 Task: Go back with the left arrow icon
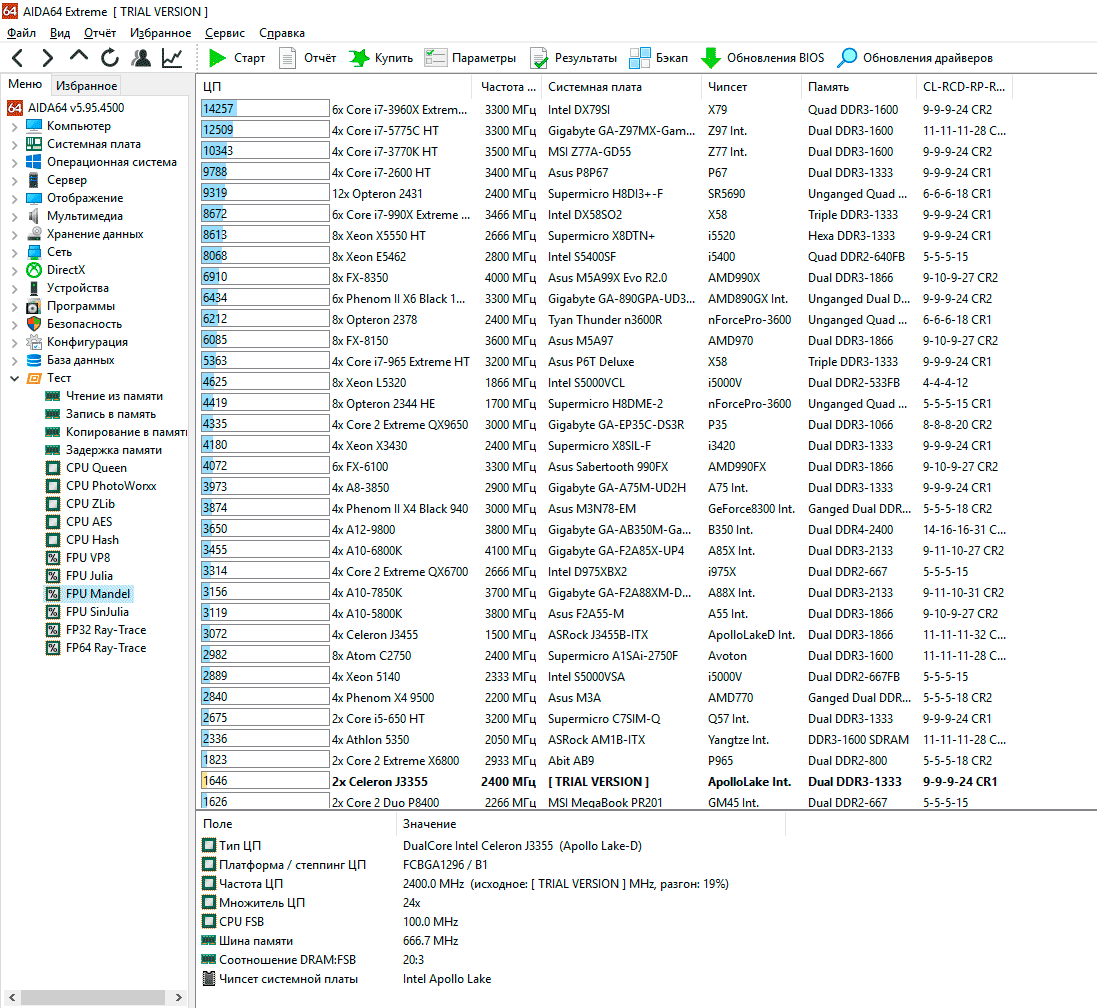click(18, 58)
